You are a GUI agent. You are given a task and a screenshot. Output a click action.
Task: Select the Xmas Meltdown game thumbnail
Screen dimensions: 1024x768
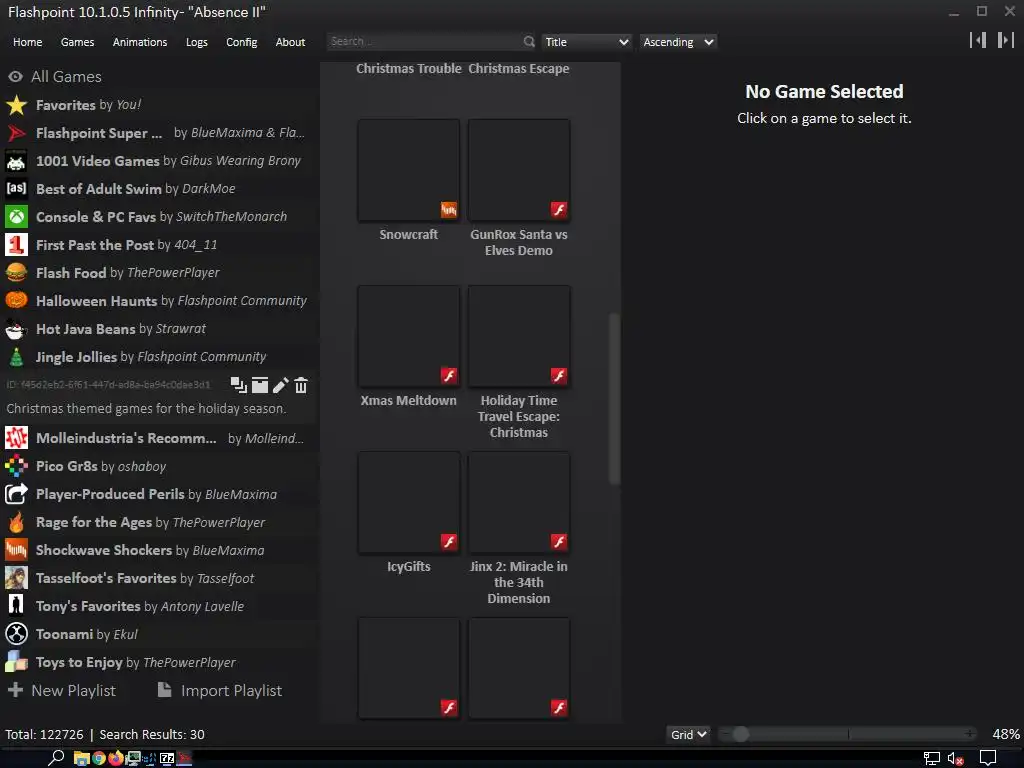pos(409,336)
